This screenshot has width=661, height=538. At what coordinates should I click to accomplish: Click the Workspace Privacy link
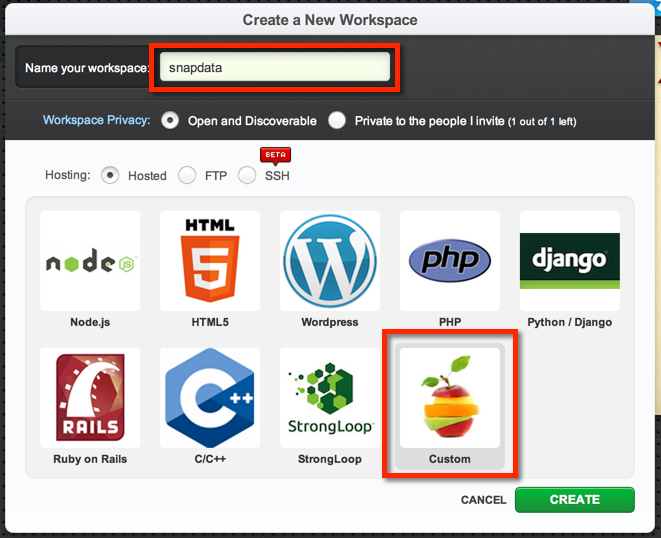coord(97,120)
